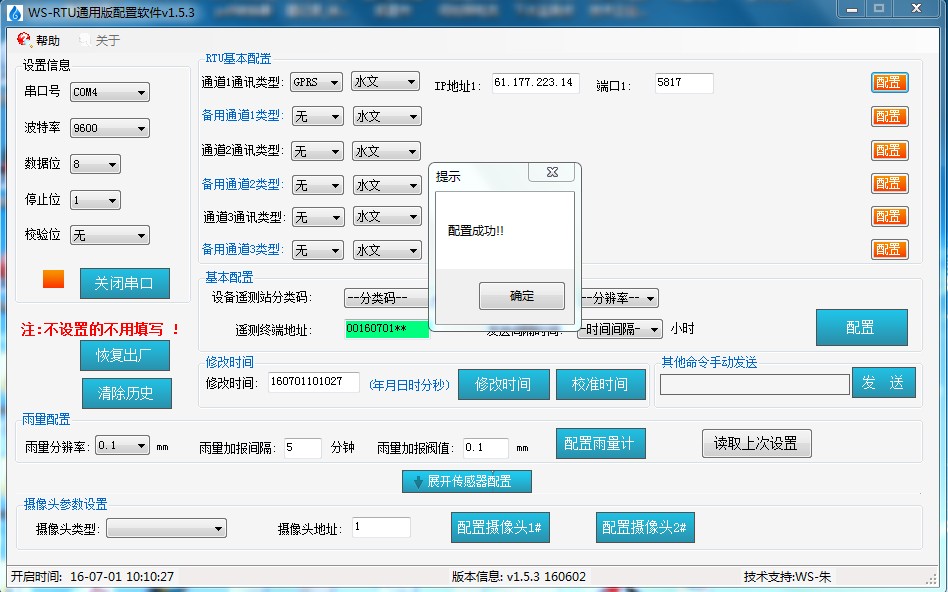
Task: Click the 发送 button
Action: click(883, 382)
